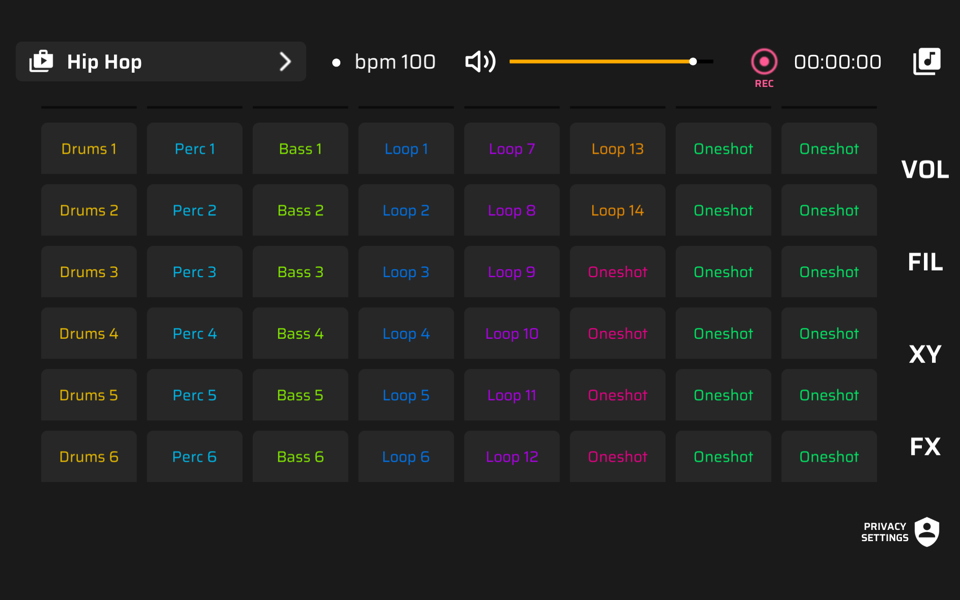Activate the Perc 3 pad
The width and height of the screenshot is (960, 600).
coord(195,272)
